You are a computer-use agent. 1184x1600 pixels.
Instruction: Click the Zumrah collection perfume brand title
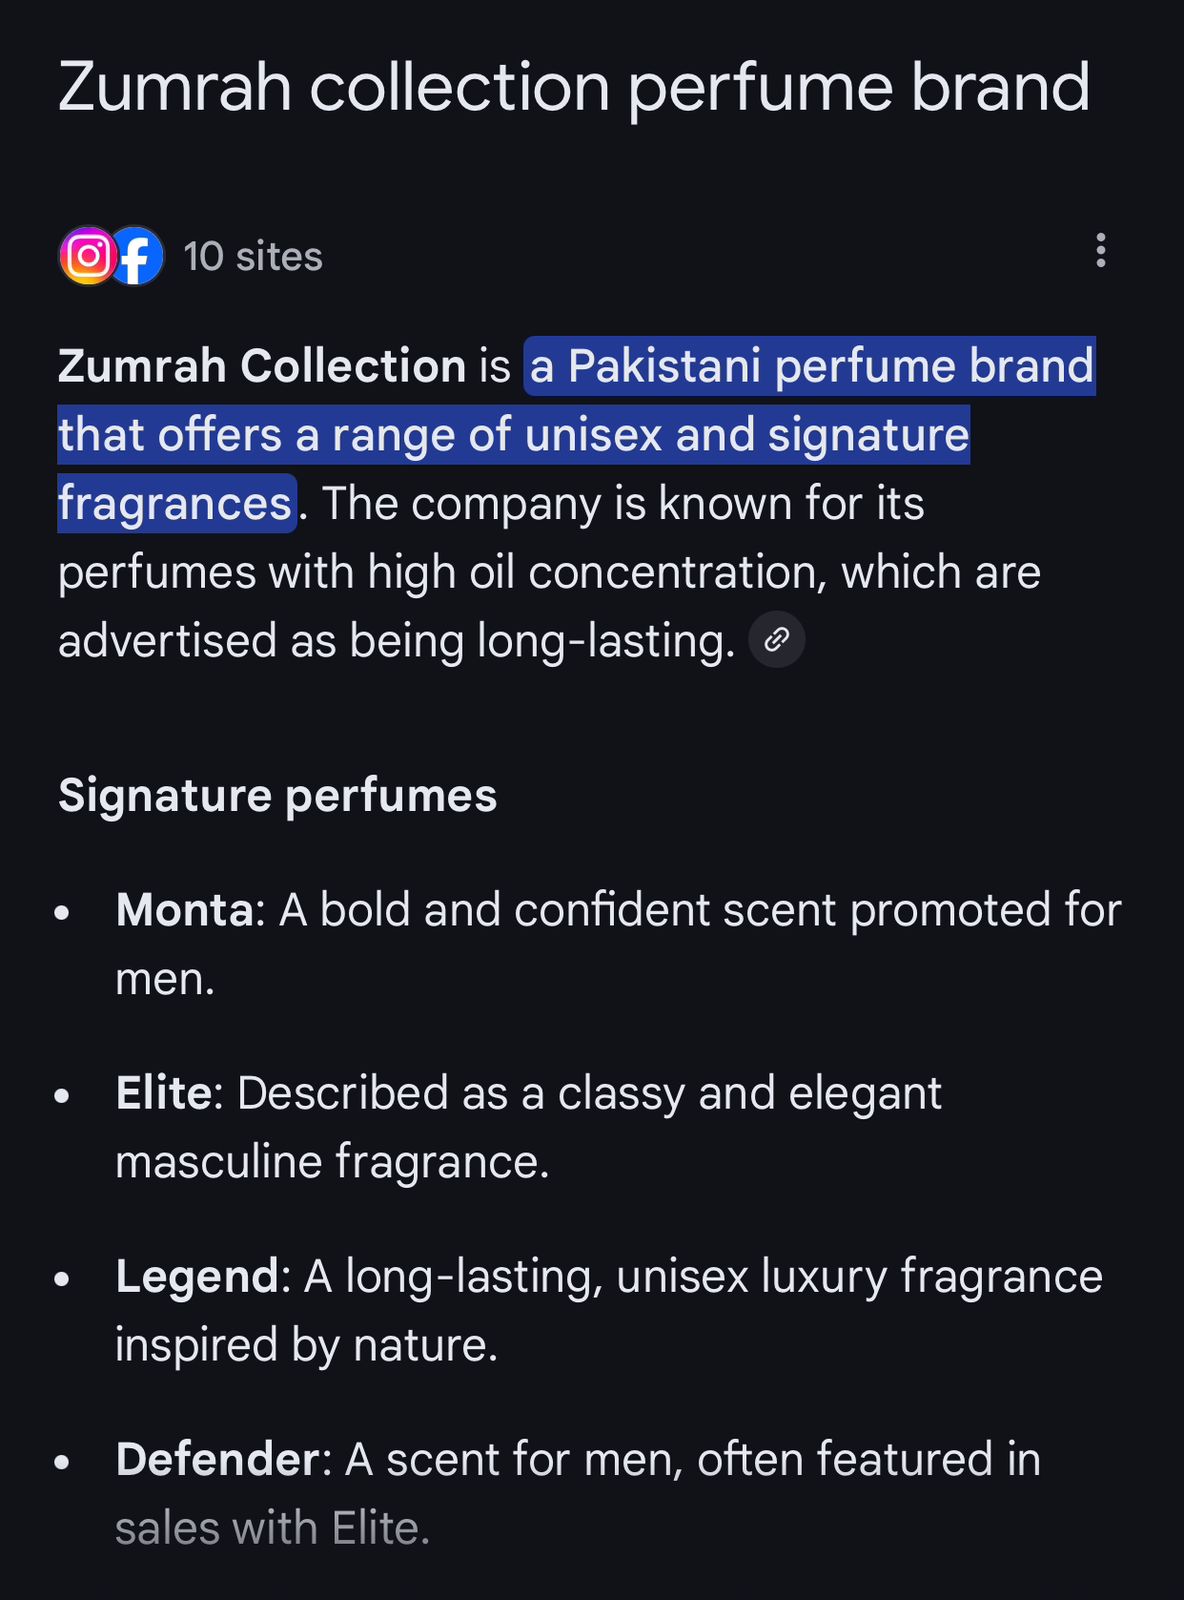[x=573, y=87]
